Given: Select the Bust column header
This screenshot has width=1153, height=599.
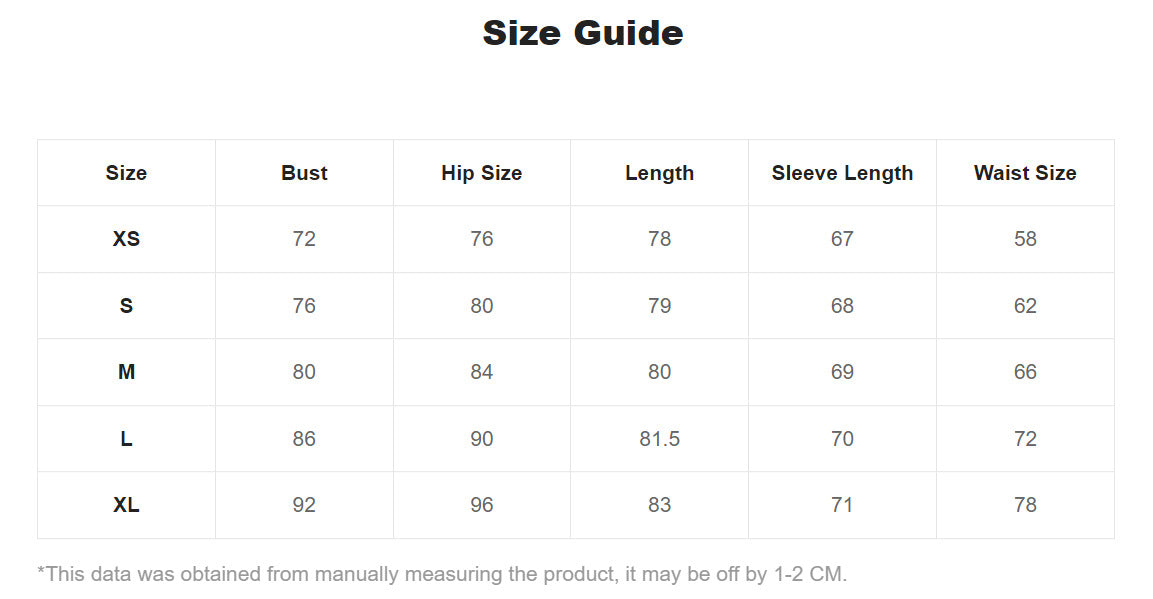Looking at the screenshot, I should [304, 173].
